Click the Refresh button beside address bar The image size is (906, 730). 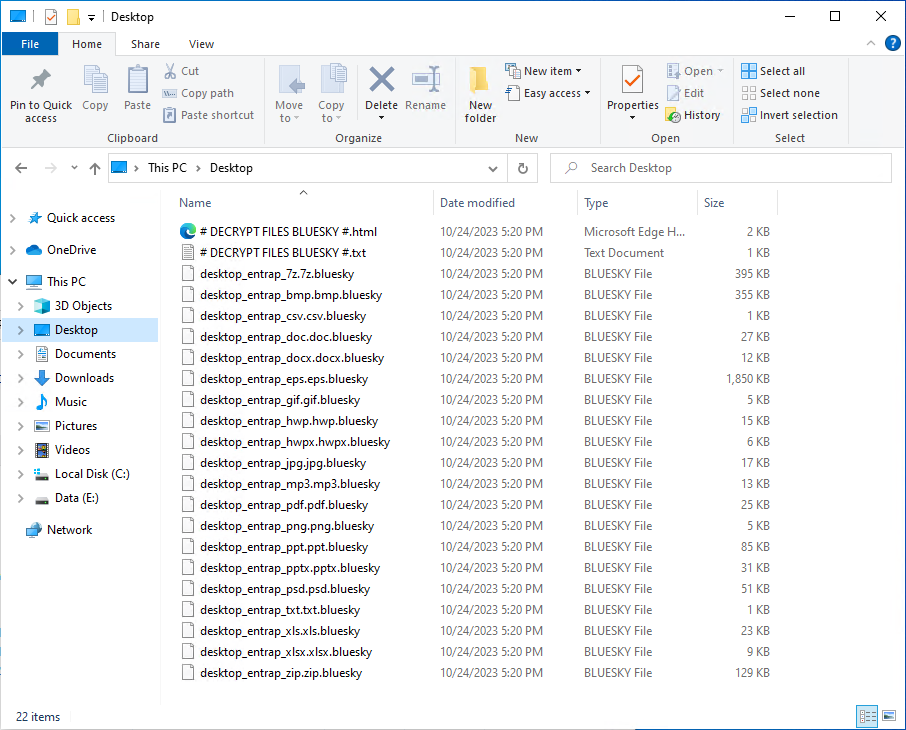pos(522,168)
